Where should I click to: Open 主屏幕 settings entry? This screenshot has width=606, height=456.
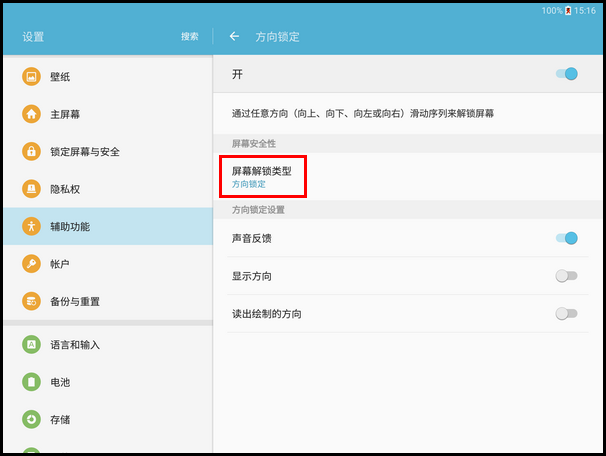108,114
